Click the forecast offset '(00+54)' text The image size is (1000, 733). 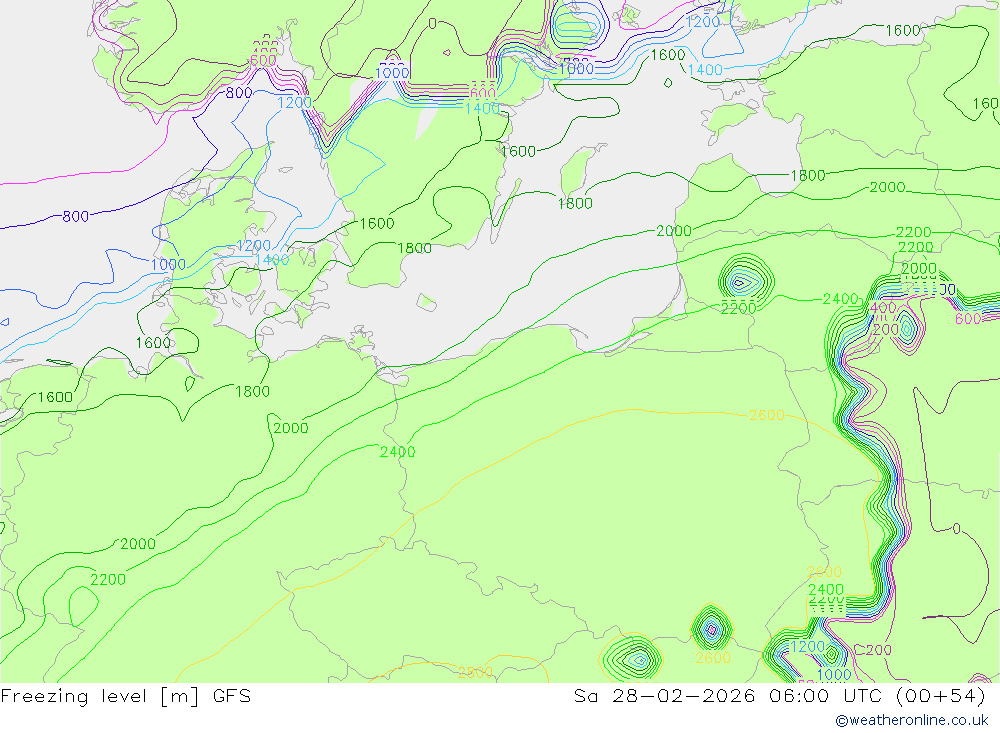click(x=941, y=695)
